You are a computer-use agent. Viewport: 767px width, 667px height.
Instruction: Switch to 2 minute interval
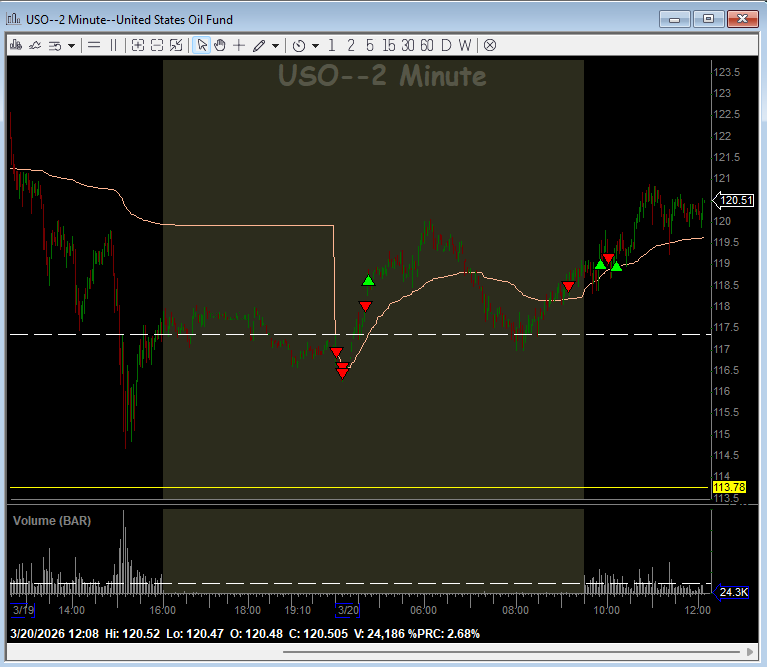coord(351,45)
